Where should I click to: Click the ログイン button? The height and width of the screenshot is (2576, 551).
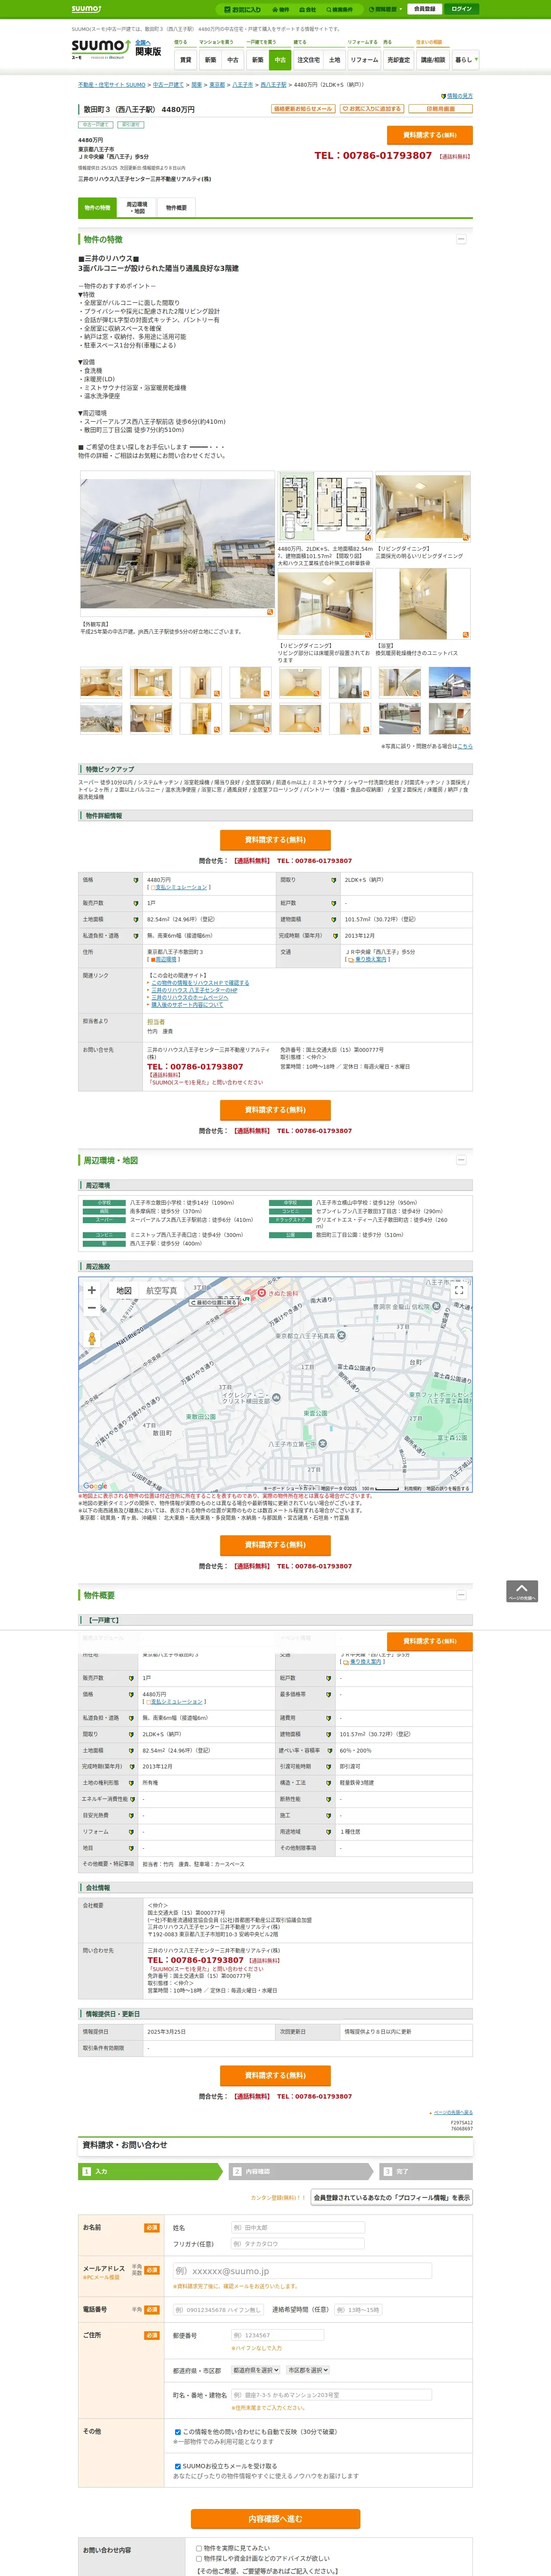[x=461, y=9]
